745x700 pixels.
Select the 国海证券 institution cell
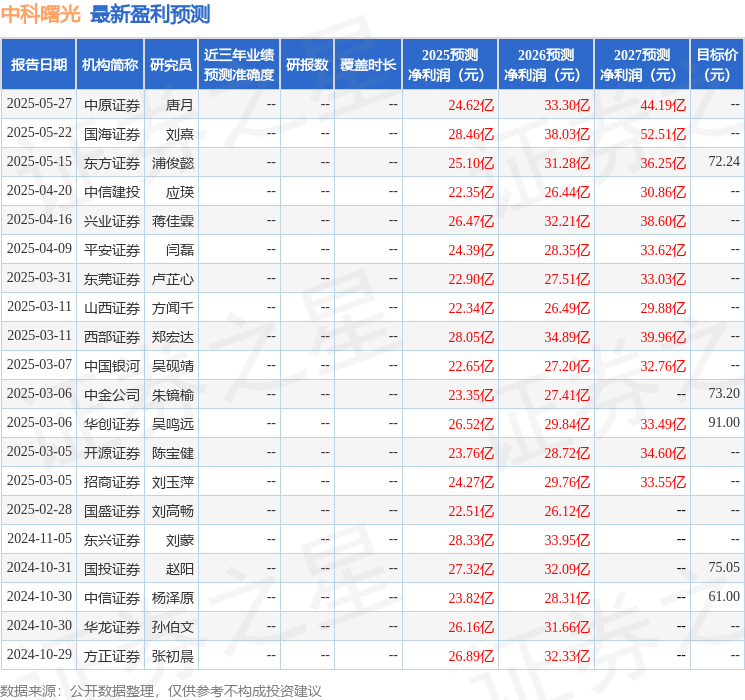pos(112,134)
